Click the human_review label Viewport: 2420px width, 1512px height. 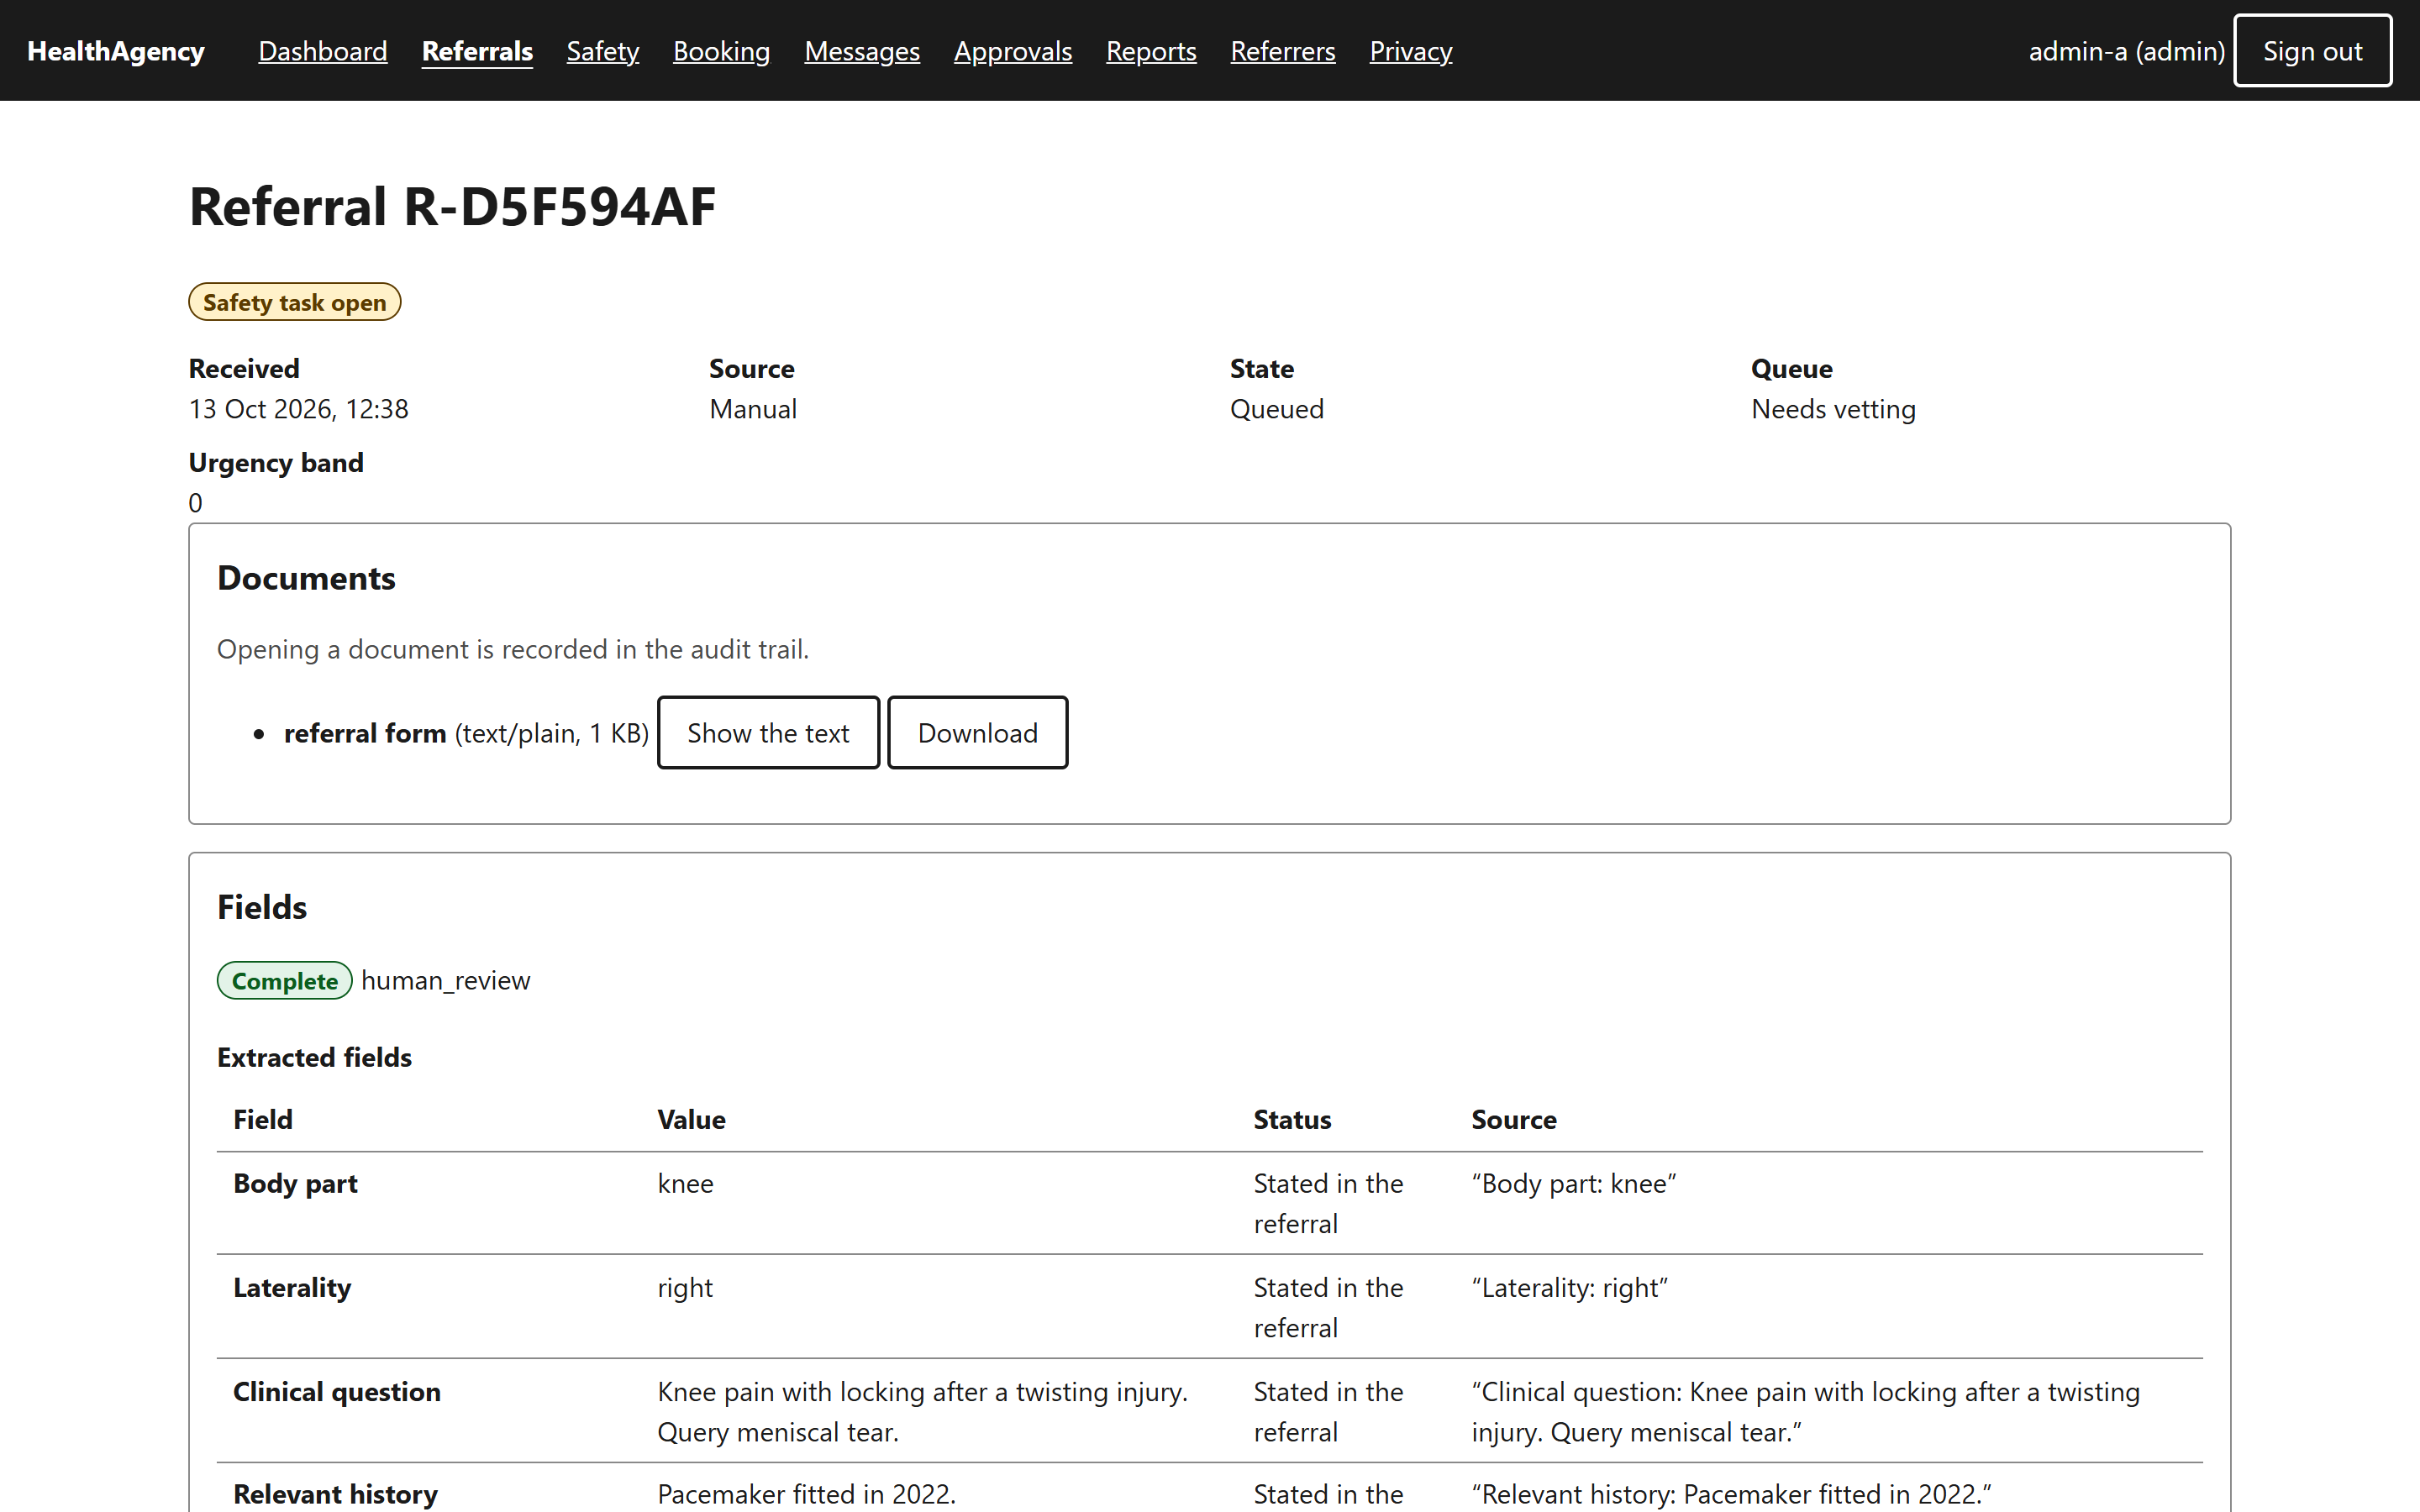click(x=445, y=981)
